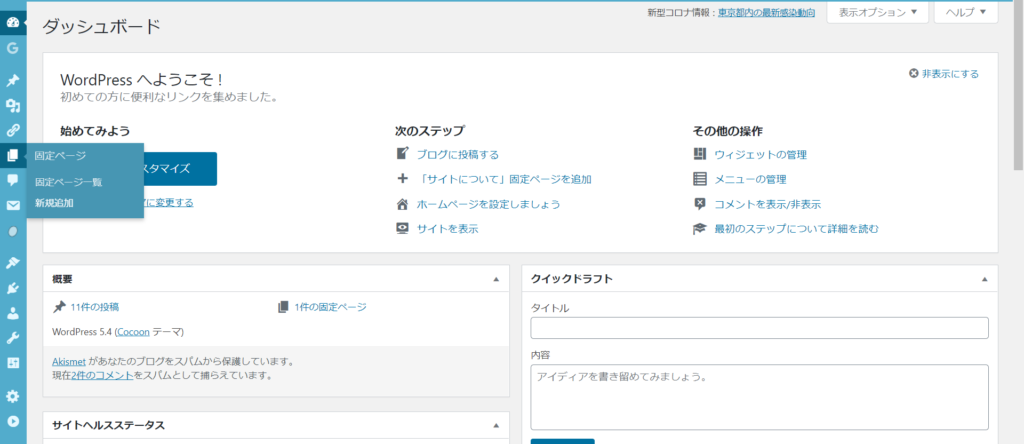Click the gear icon in sidebar
Image resolution: width=1024 pixels, height=444 pixels.
pos(12,396)
